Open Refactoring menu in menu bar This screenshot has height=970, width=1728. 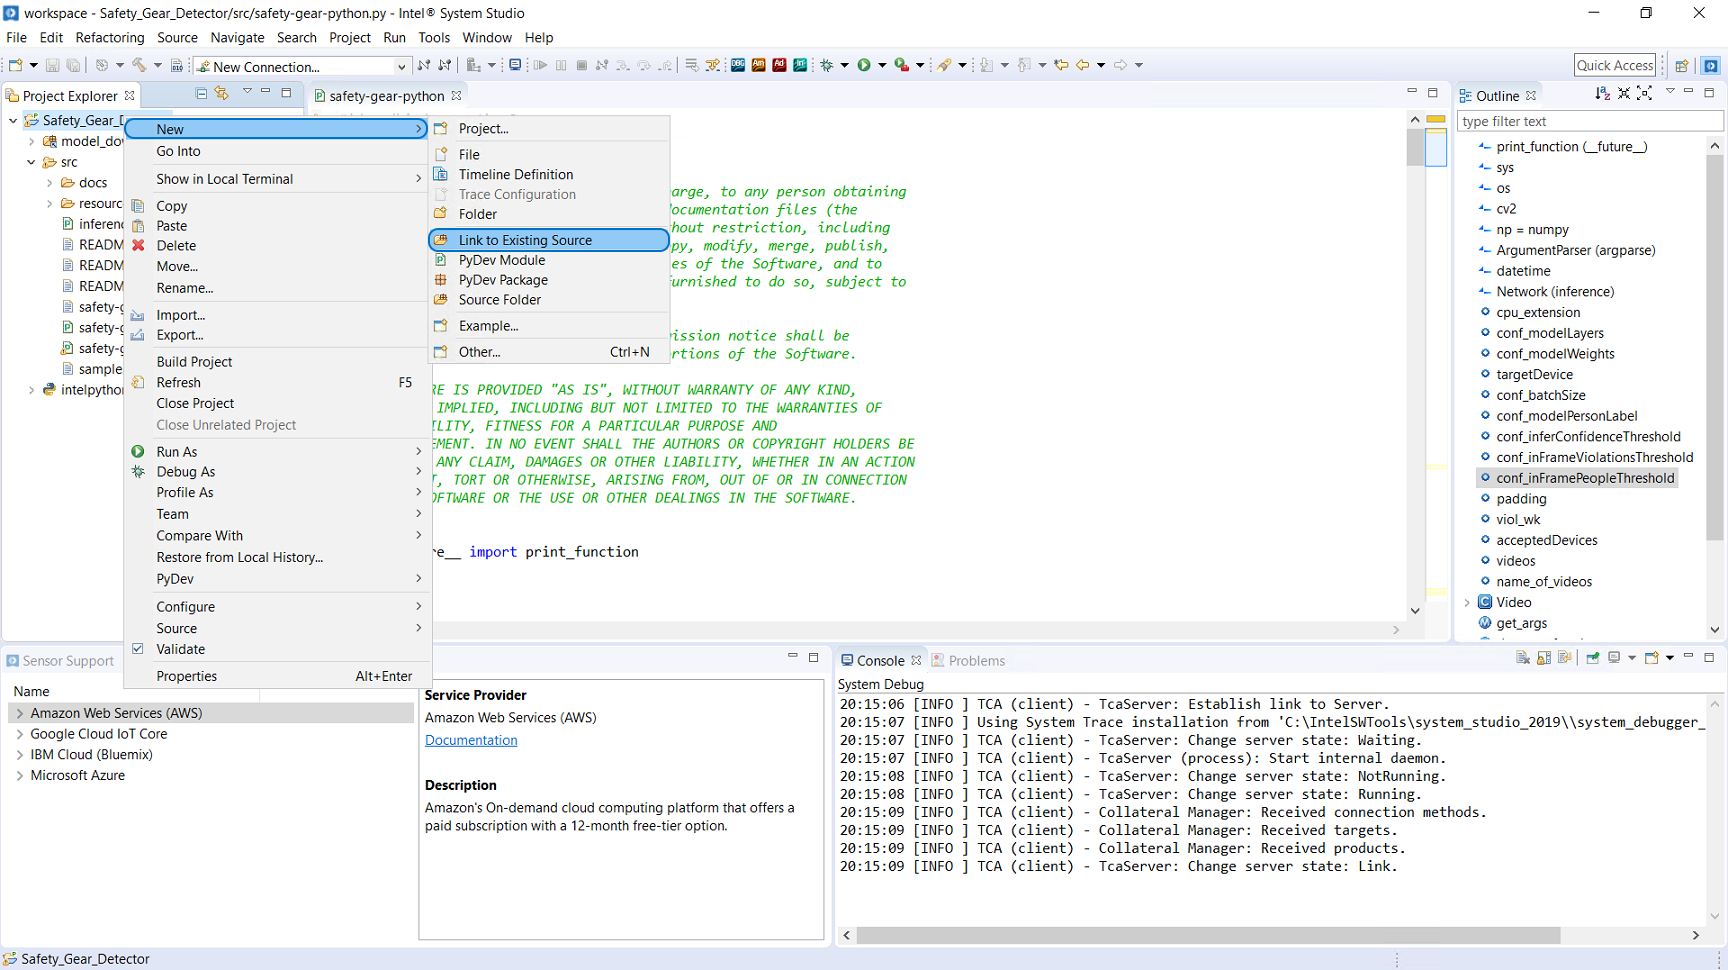click(110, 38)
